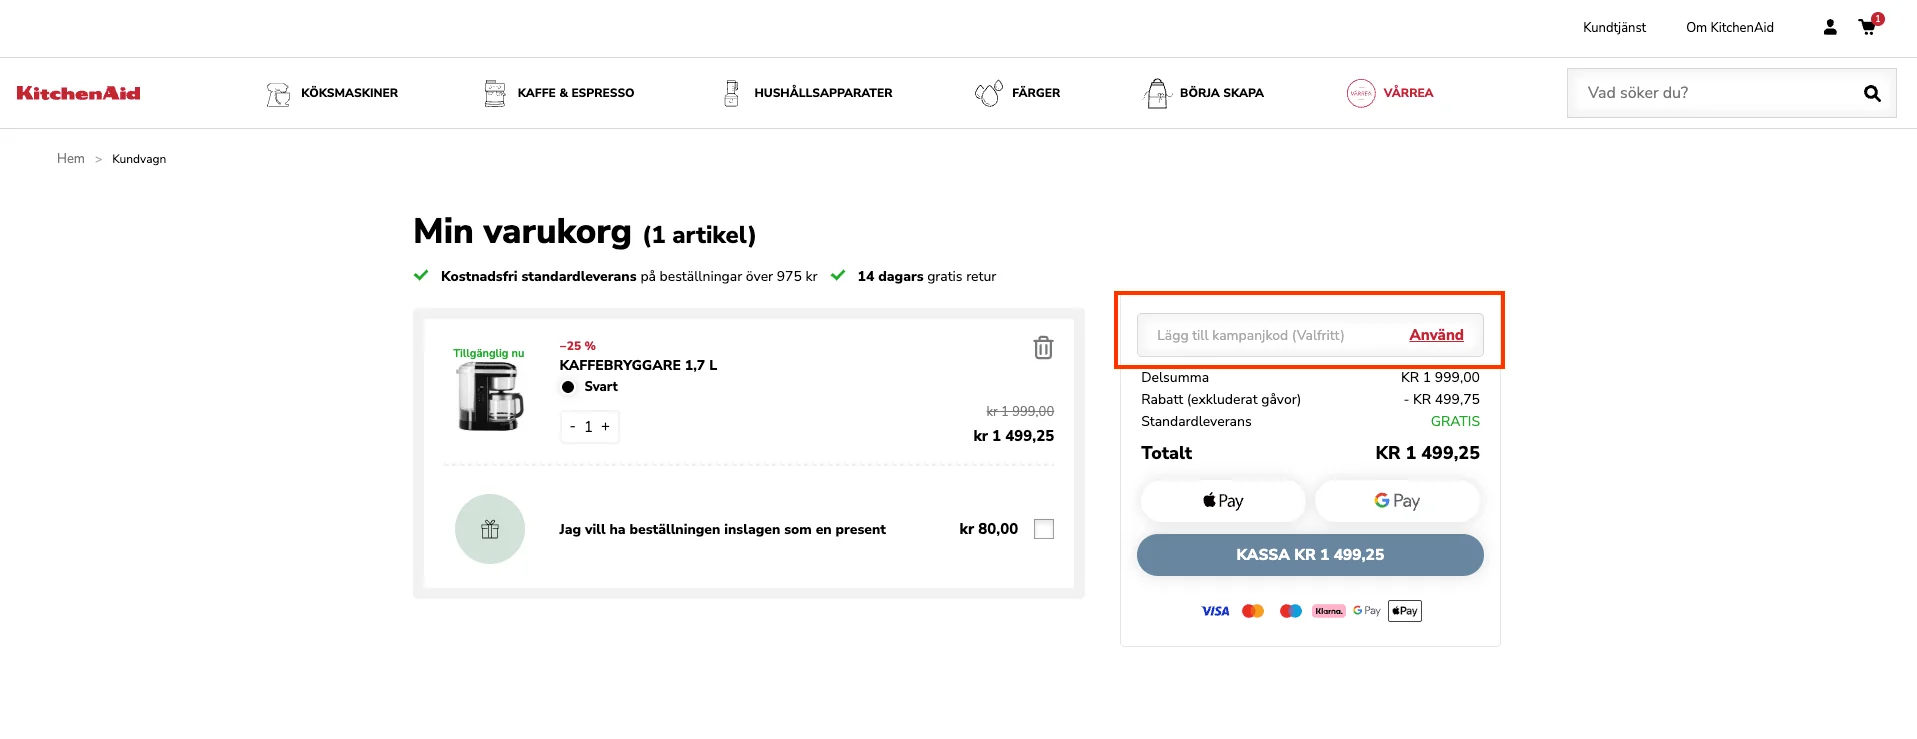Click the small Apple Pay logo
1917x739 pixels.
pos(1405,611)
